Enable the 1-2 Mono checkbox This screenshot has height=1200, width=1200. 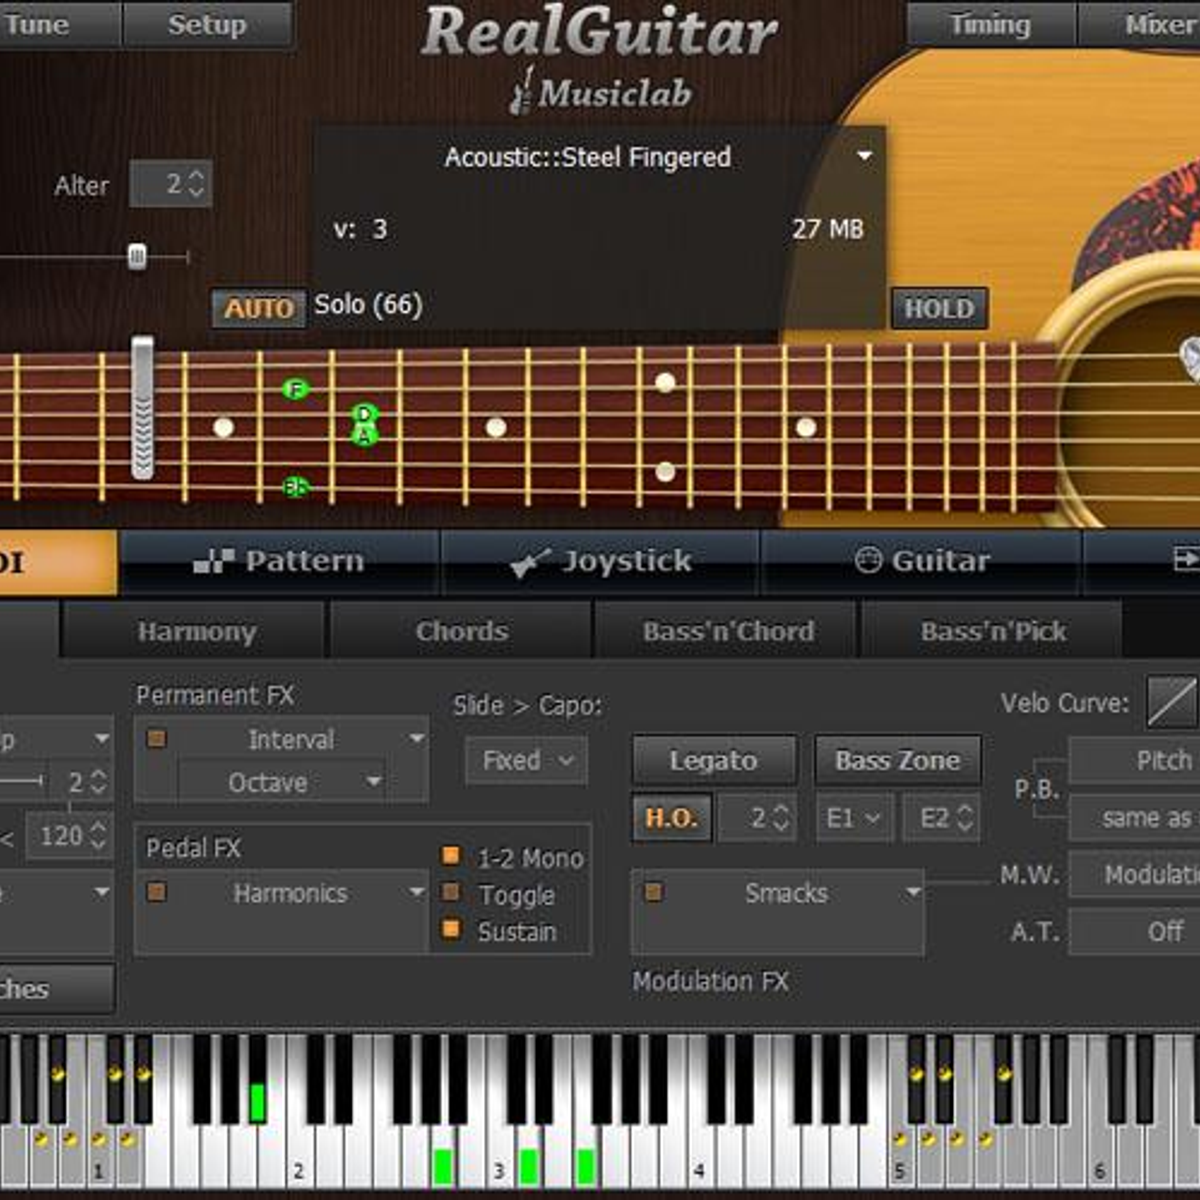[x=451, y=856]
